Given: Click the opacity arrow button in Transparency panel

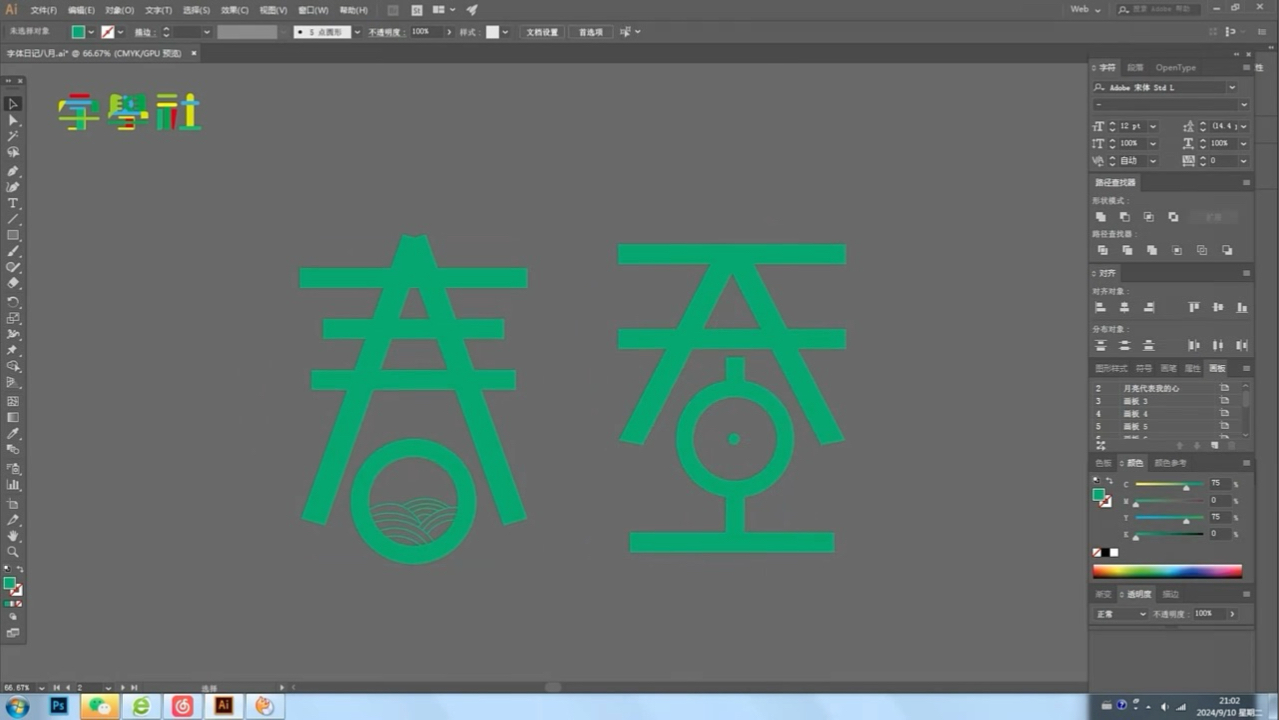Looking at the screenshot, I should [1232, 614].
